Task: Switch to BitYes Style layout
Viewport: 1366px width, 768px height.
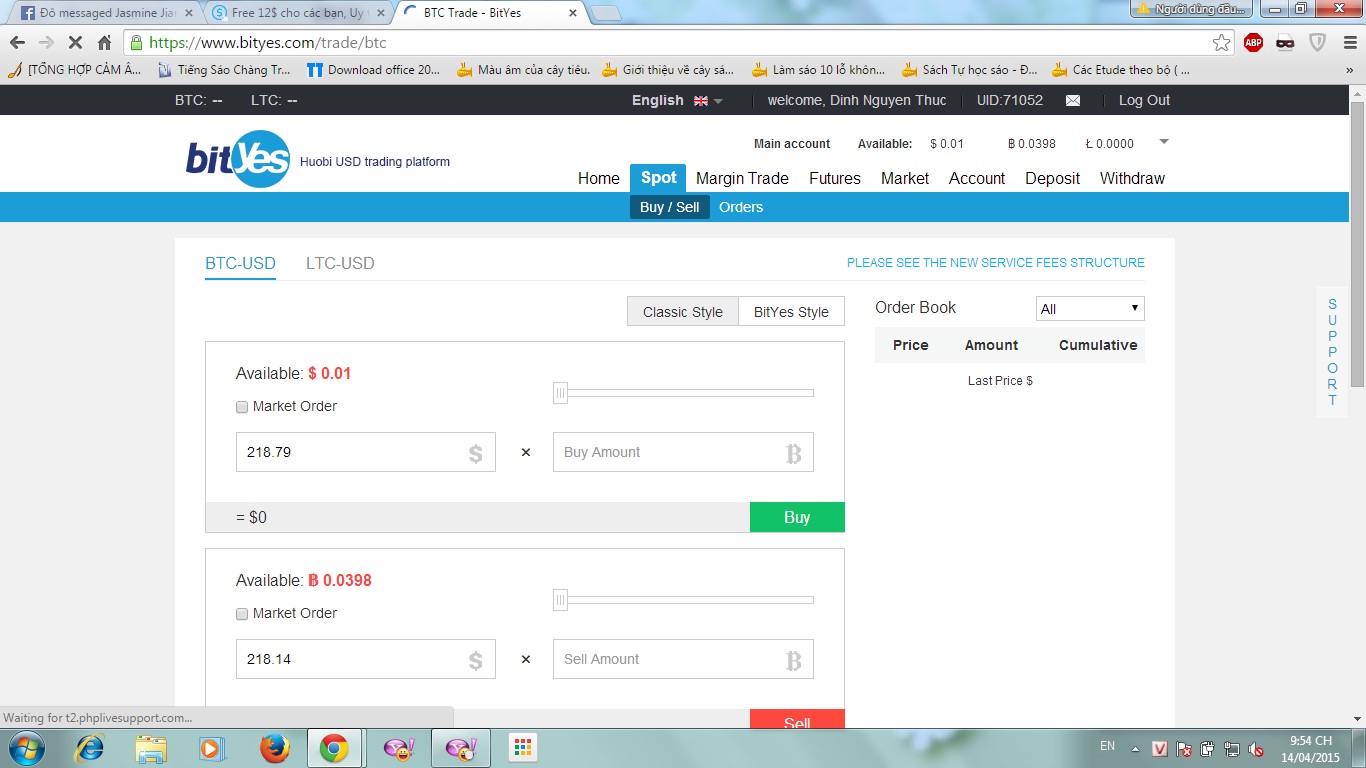Action: [791, 312]
